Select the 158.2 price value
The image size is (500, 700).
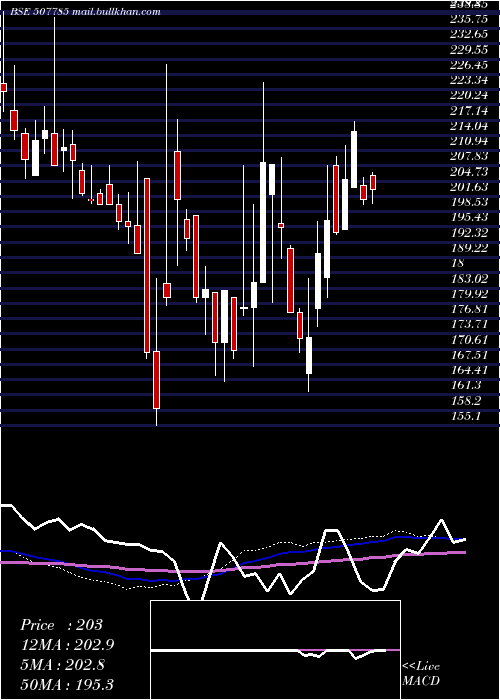[x=464, y=400]
